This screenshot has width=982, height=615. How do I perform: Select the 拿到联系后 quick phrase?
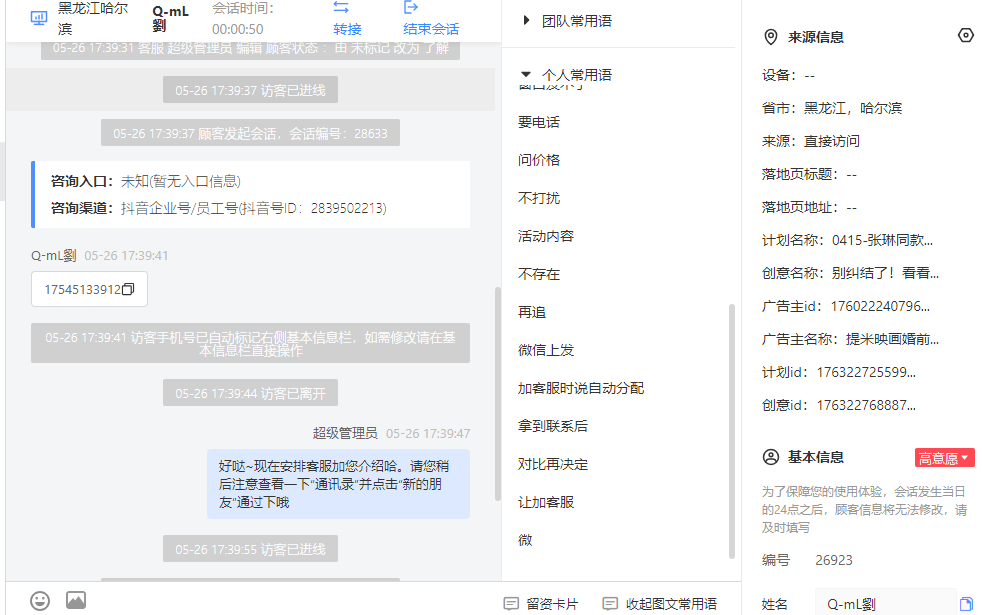(553, 426)
